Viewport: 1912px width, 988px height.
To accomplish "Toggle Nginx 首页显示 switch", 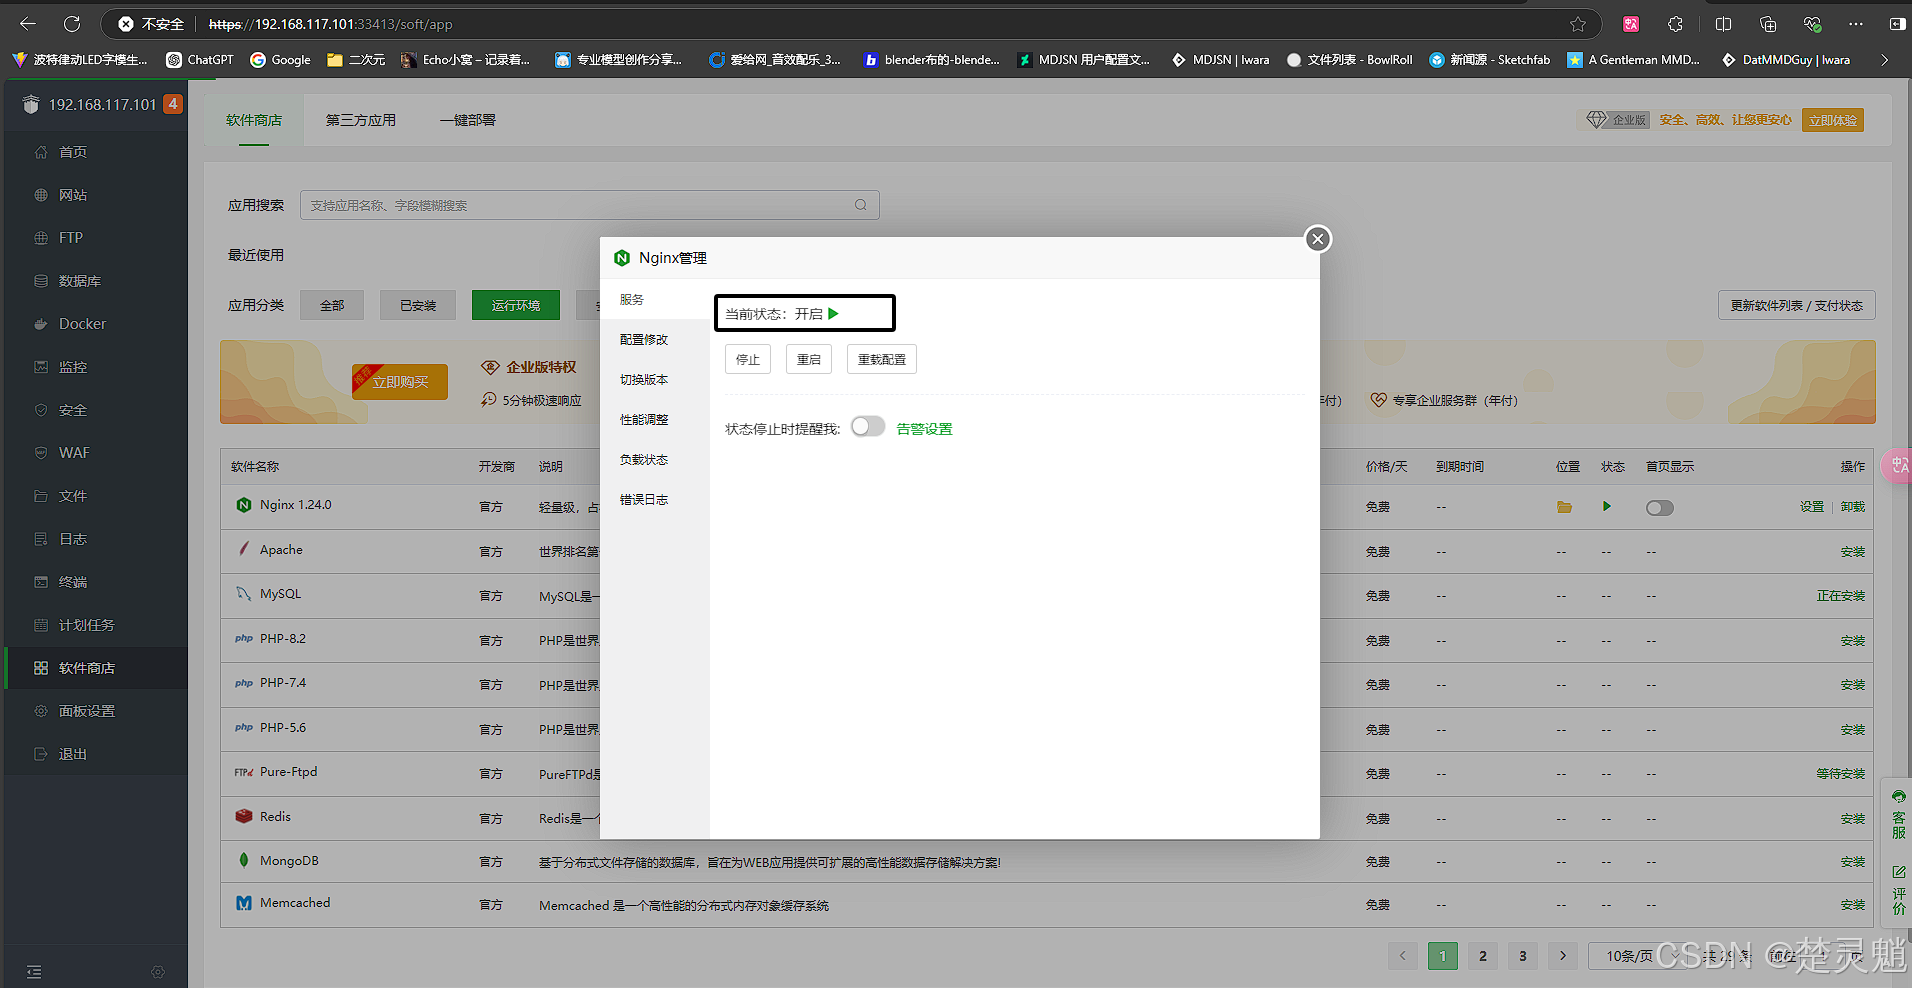I will coord(1660,508).
